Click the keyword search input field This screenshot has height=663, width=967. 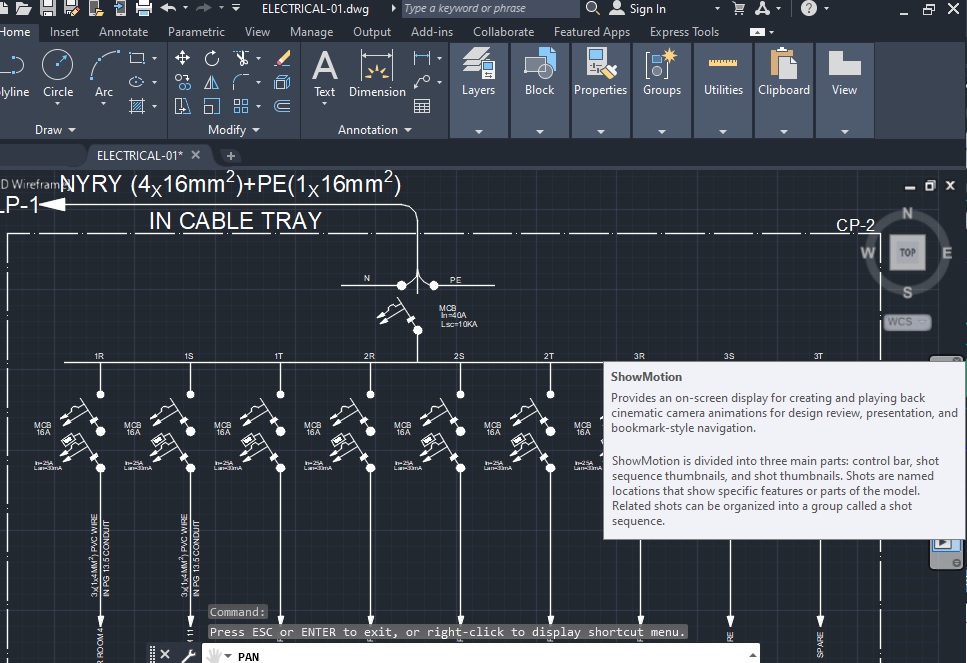pos(490,9)
